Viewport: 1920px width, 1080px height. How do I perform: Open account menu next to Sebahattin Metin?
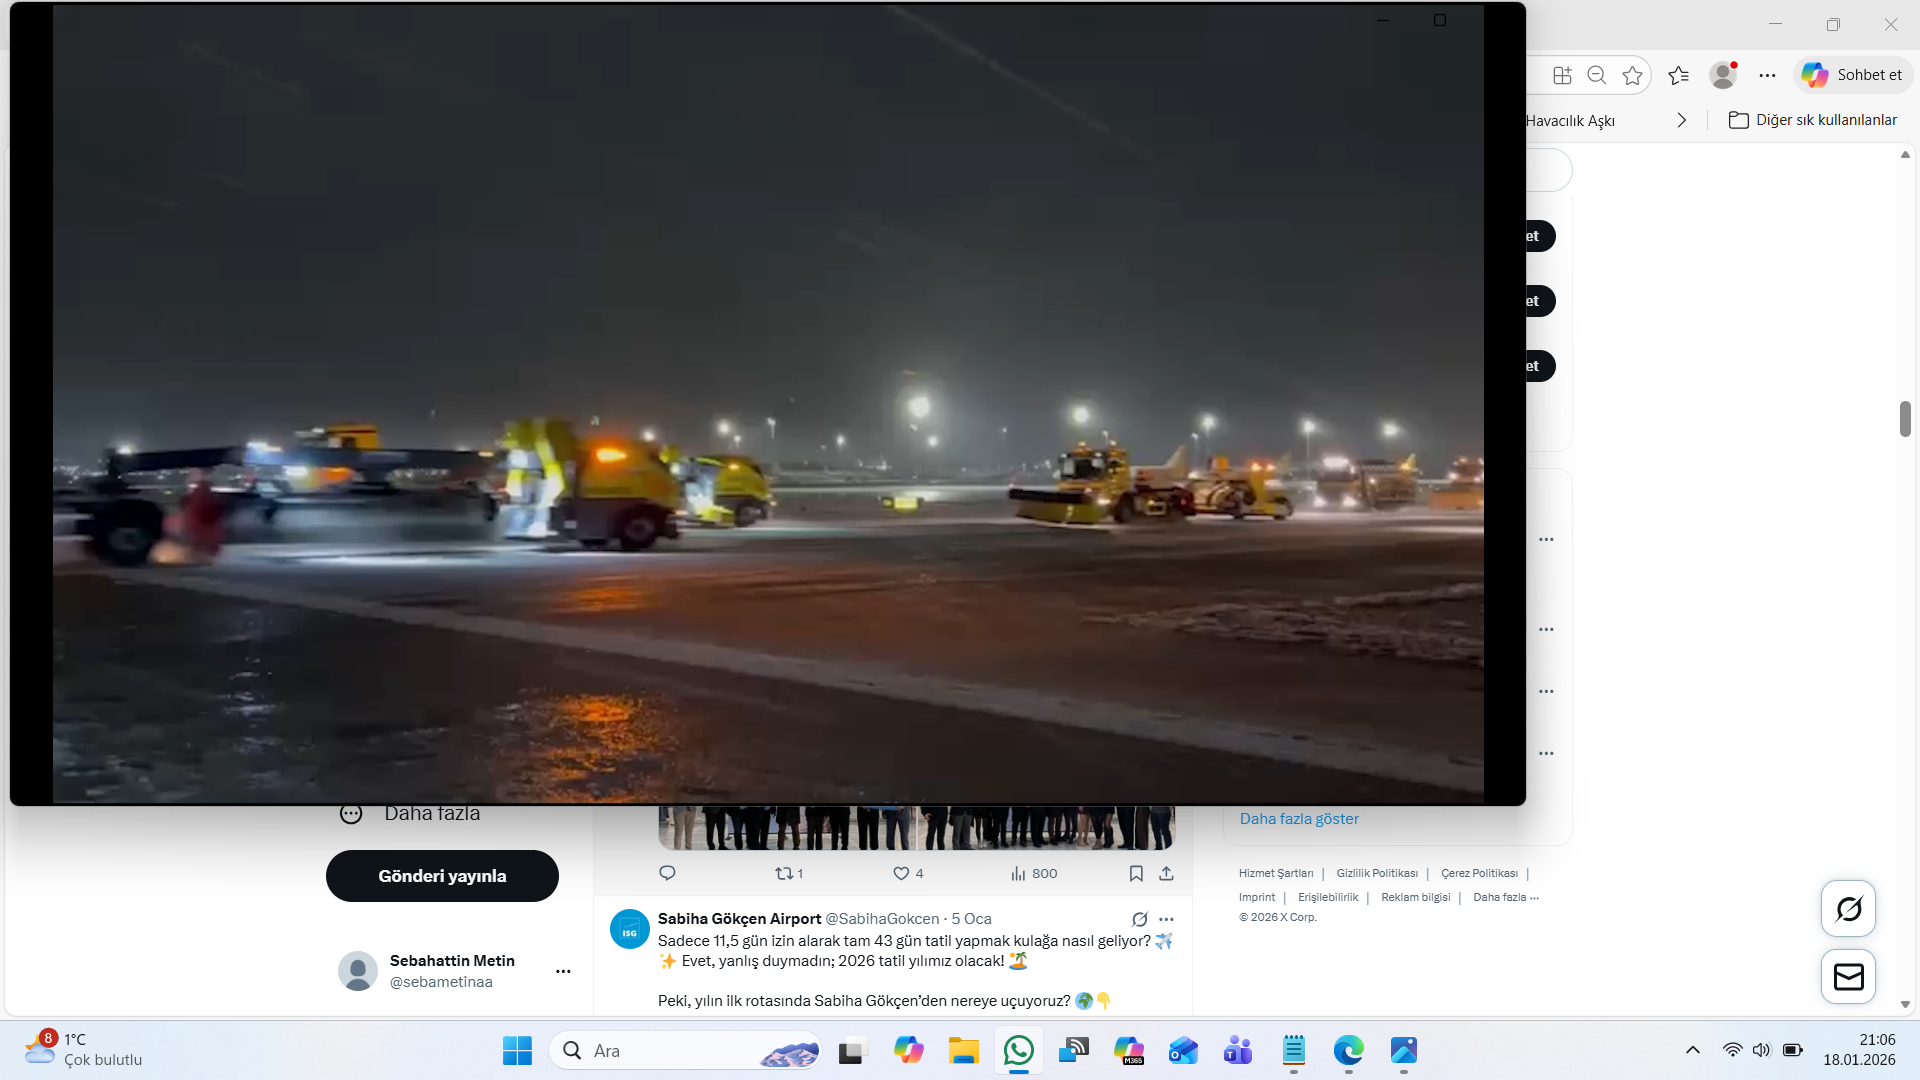(x=563, y=971)
